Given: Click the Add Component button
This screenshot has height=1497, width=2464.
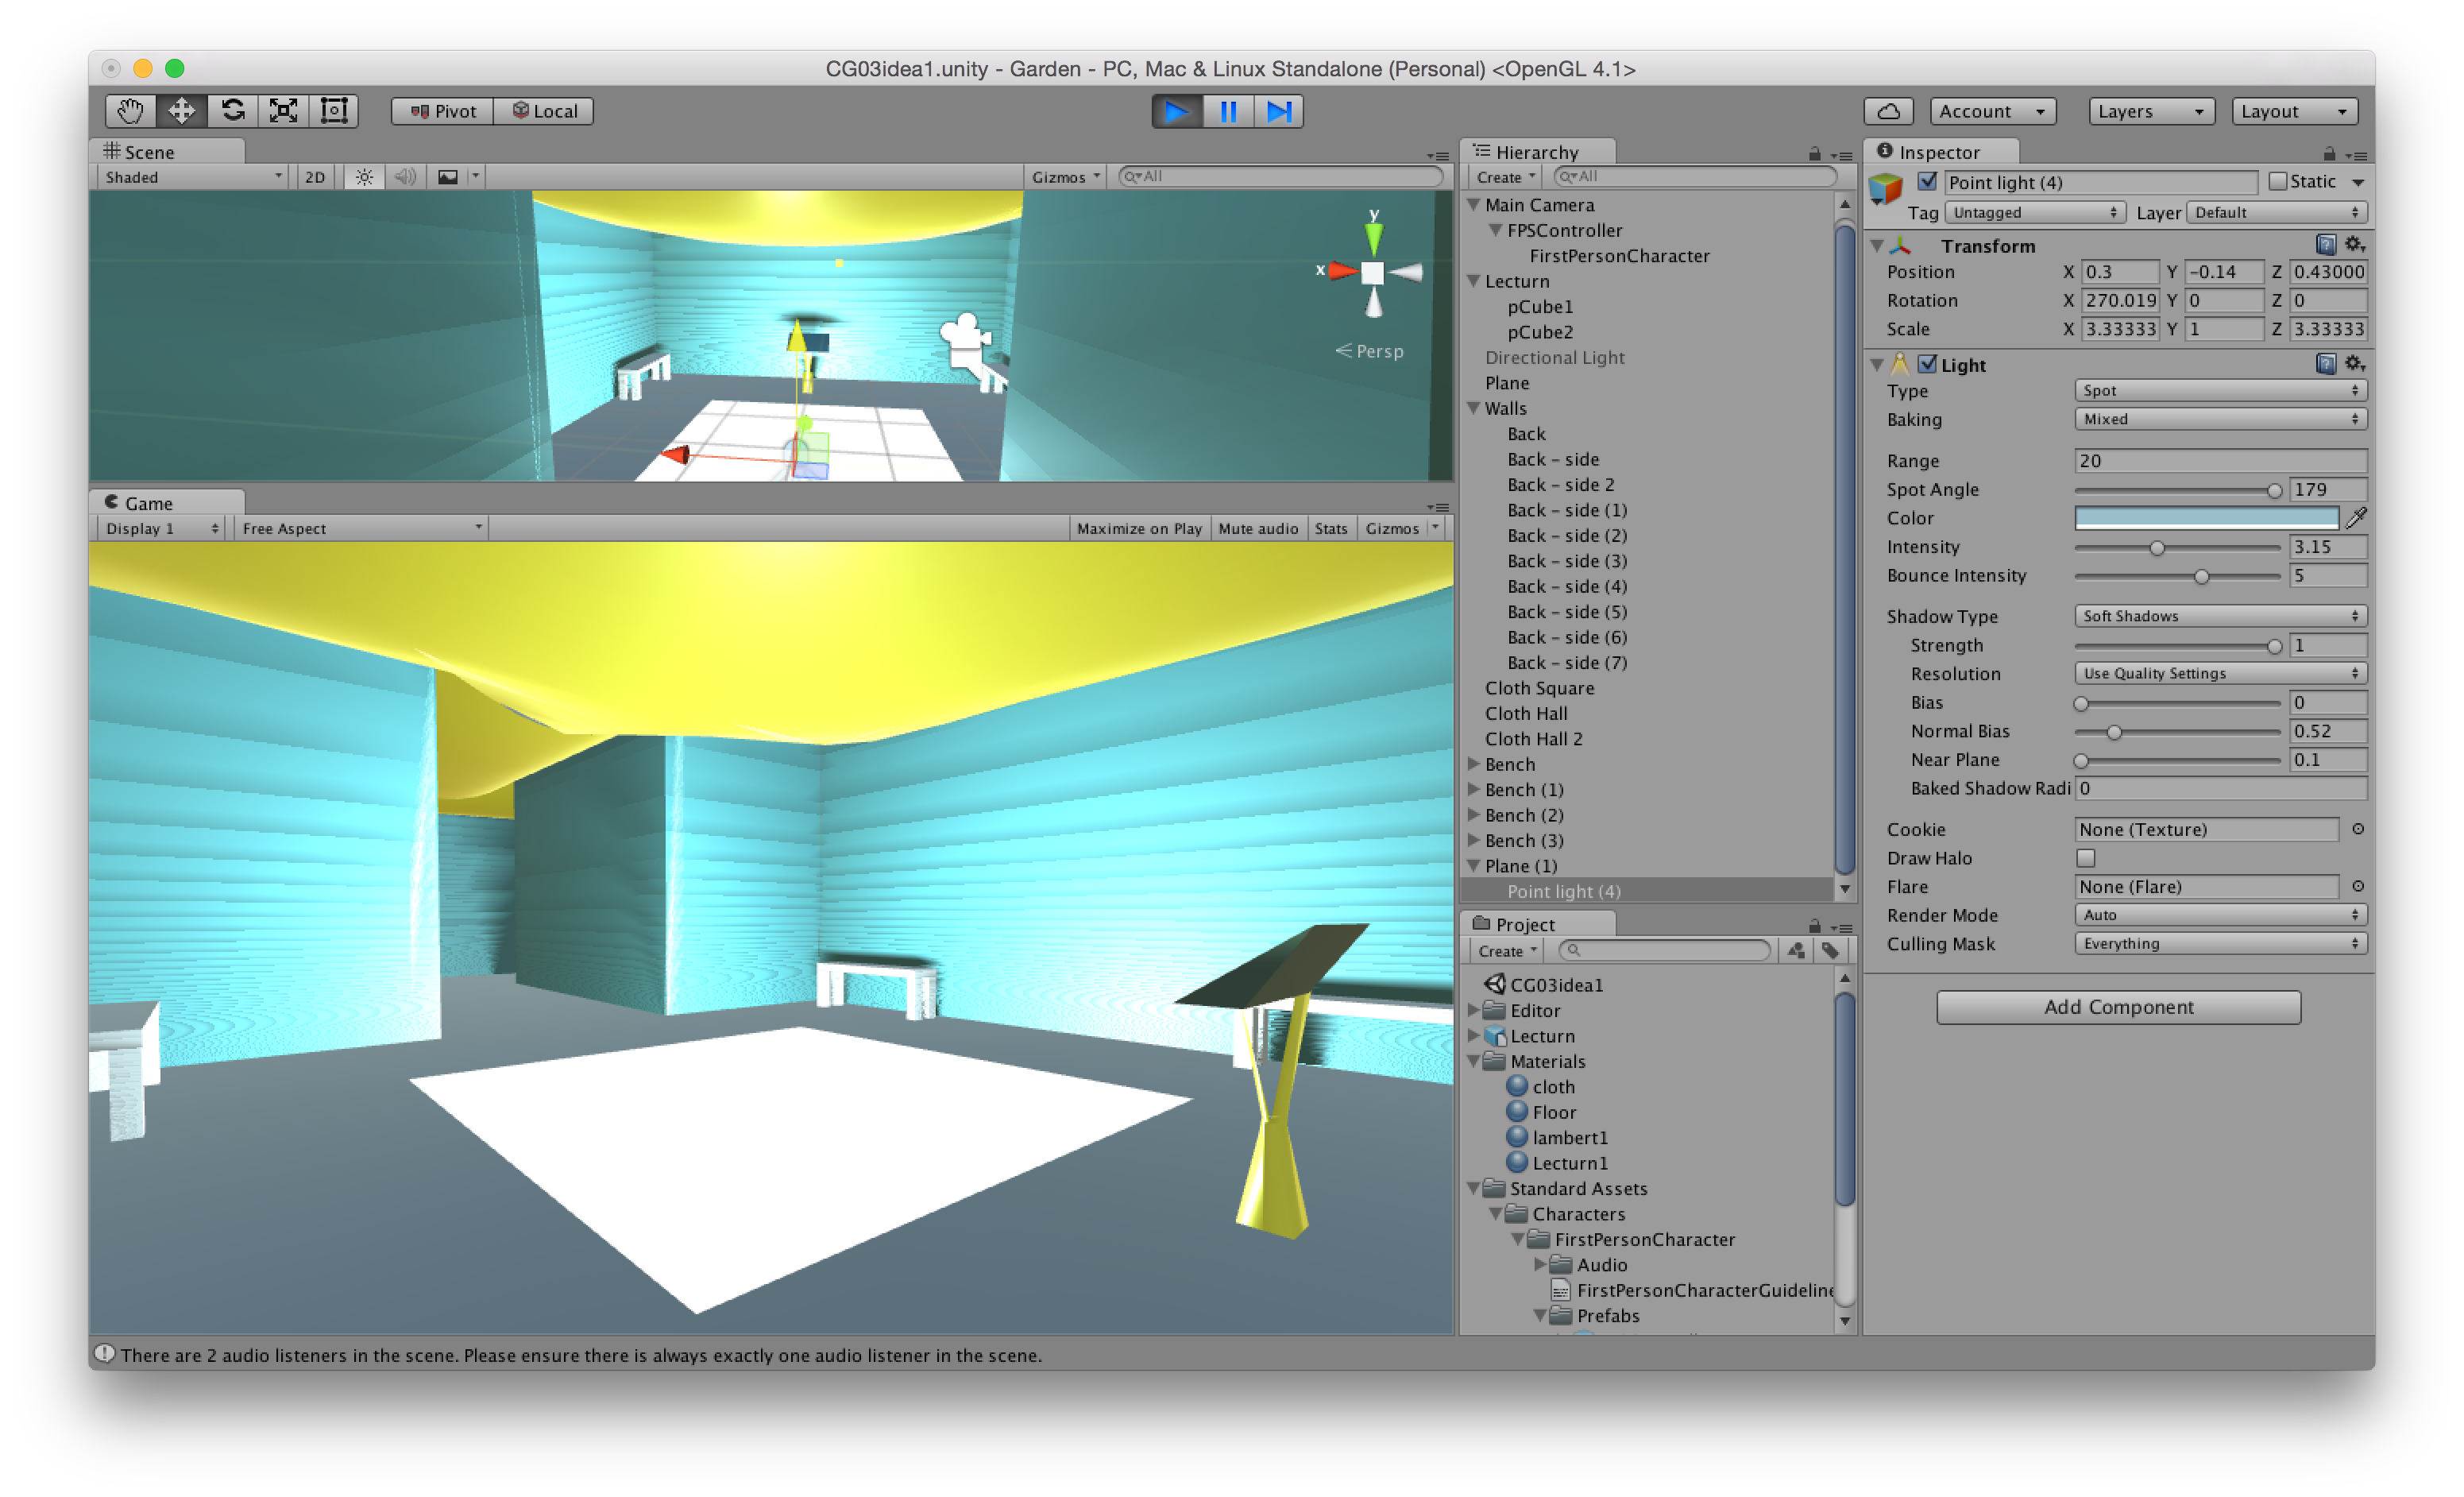Looking at the screenshot, I should tap(2117, 1007).
